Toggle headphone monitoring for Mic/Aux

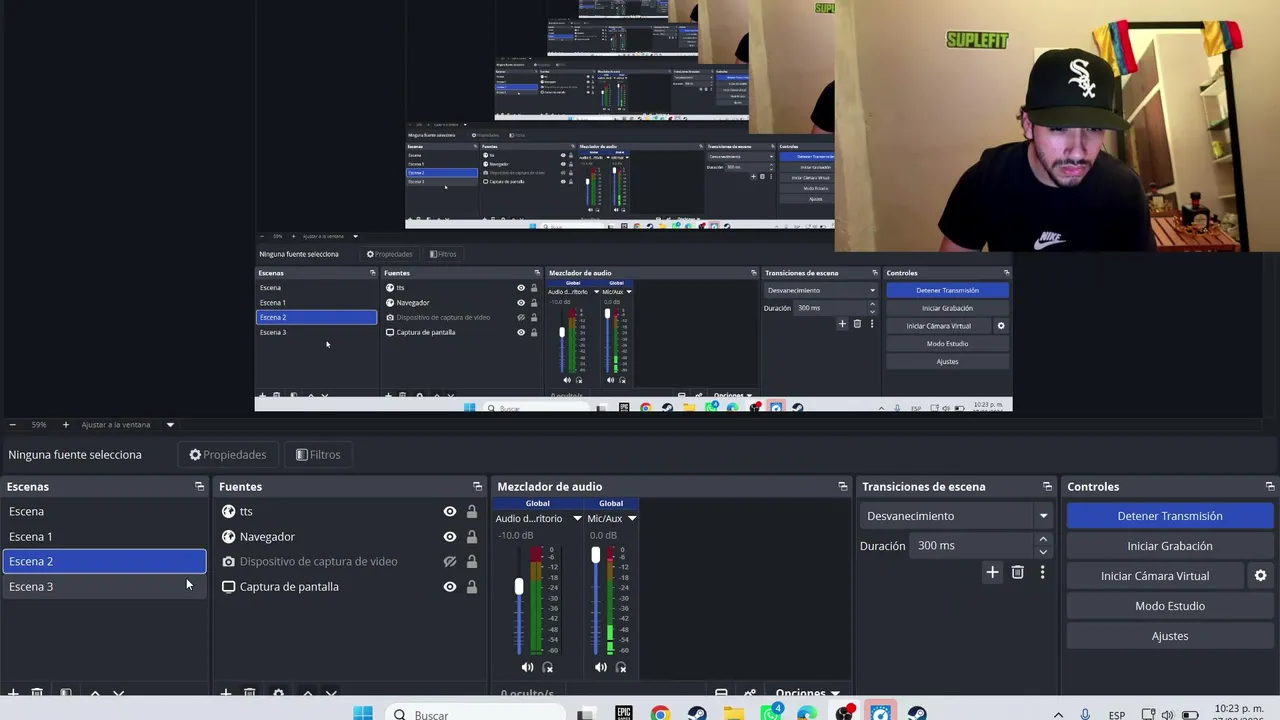[x=621, y=667]
